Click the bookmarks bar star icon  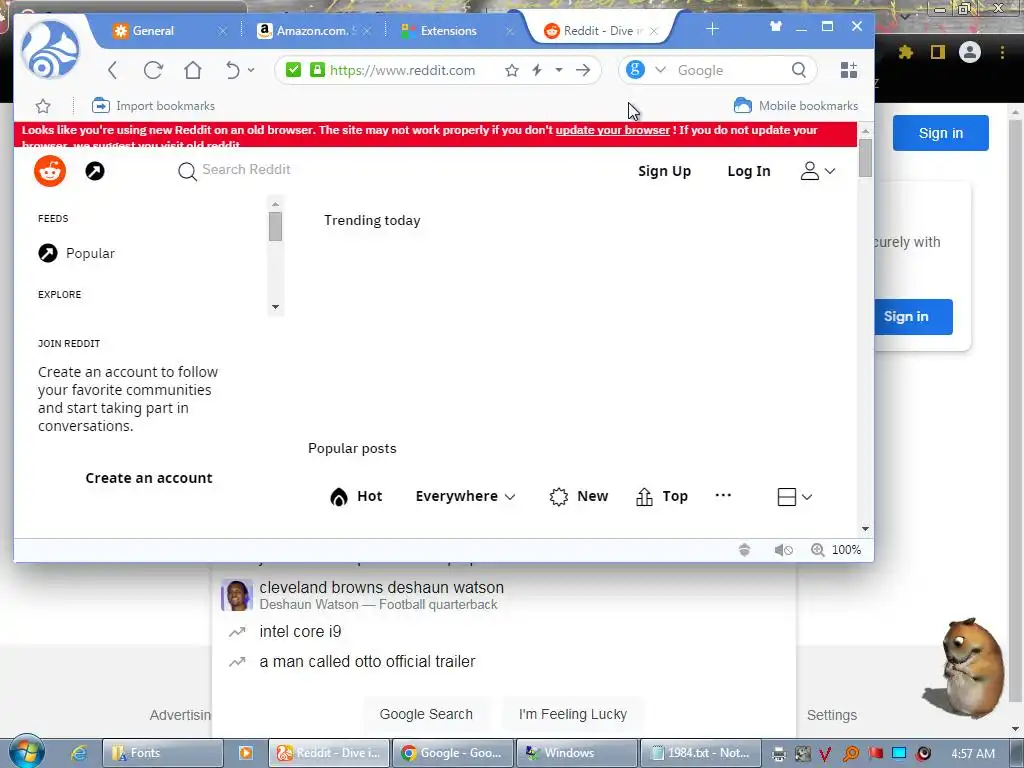(43, 106)
